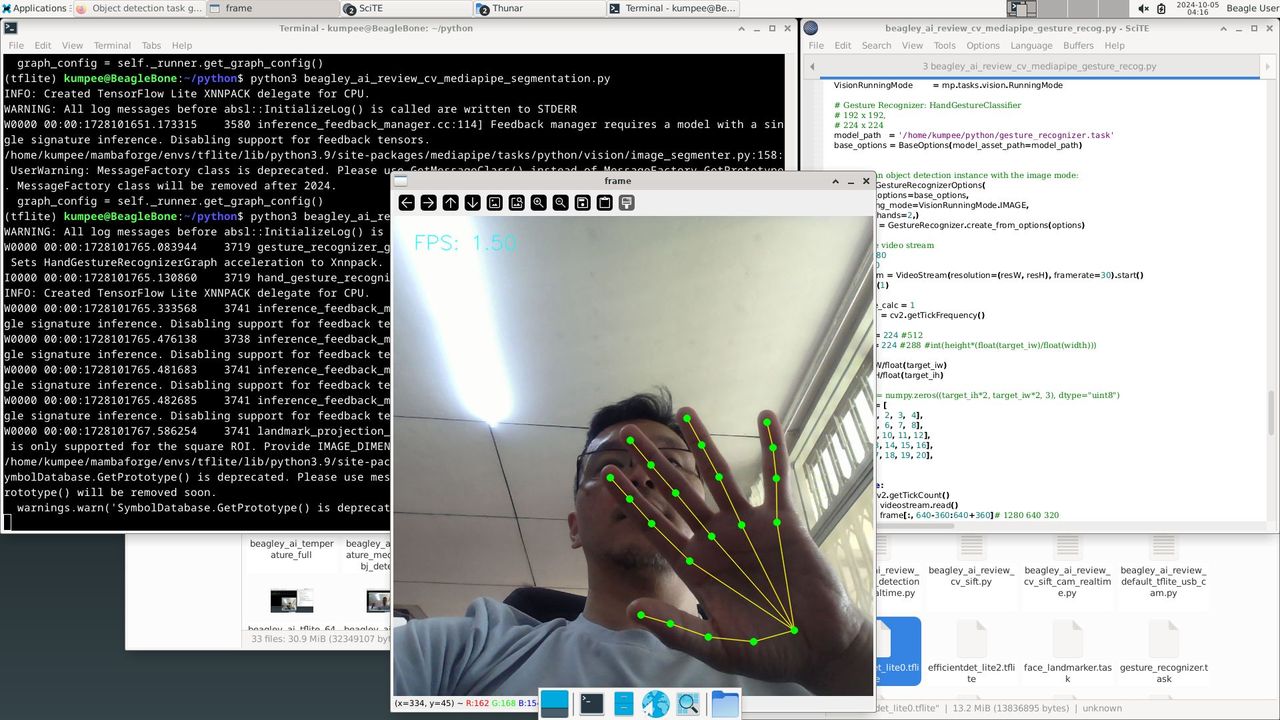Click '33 files: 30.9 MiB' status text

coord(320,638)
